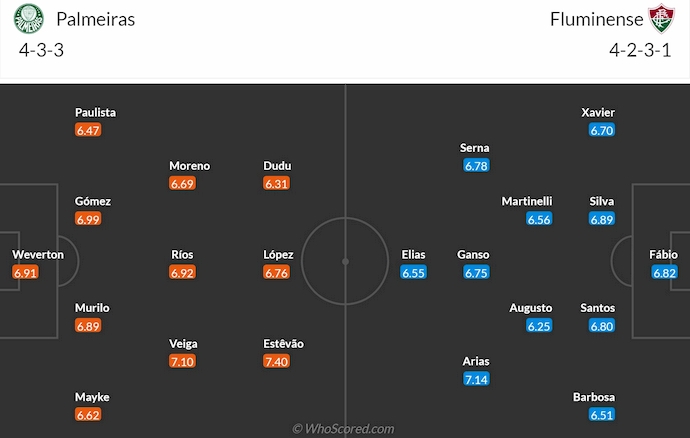Click Serna's 6.78 rating badge
This screenshot has height=438, width=690.
[476, 165]
